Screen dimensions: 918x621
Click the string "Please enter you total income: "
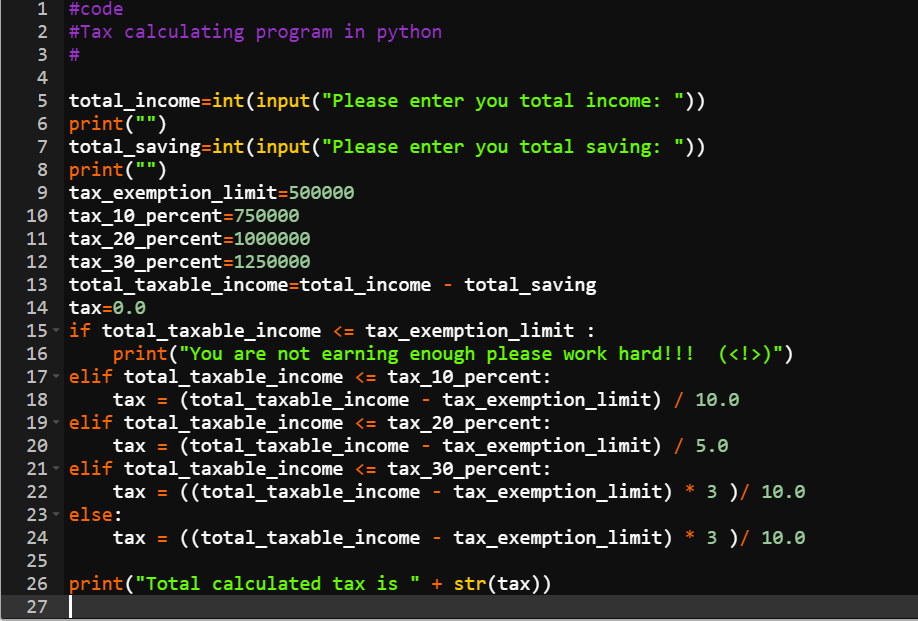(x=502, y=101)
